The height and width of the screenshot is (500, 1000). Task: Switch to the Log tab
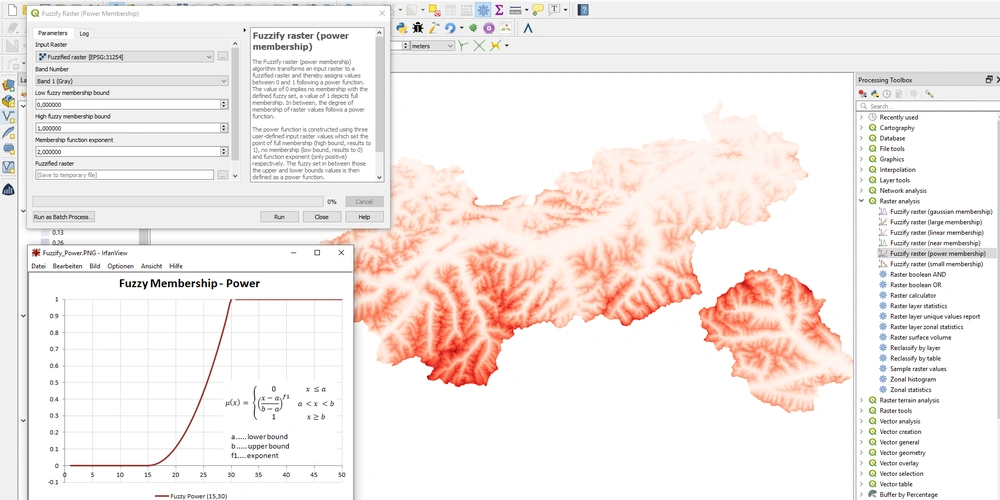(x=84, y=33)
